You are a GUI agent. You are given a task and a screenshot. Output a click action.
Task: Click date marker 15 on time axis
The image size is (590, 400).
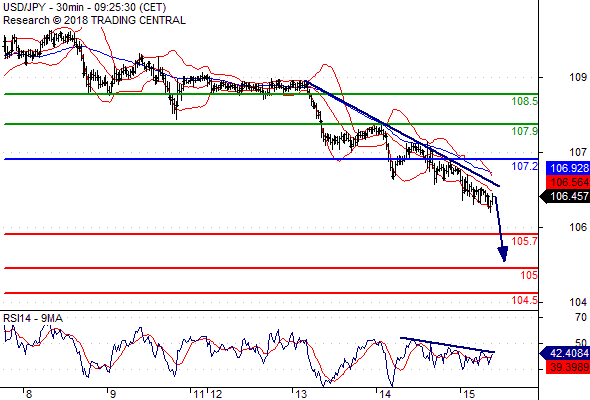tap(469, 394)
